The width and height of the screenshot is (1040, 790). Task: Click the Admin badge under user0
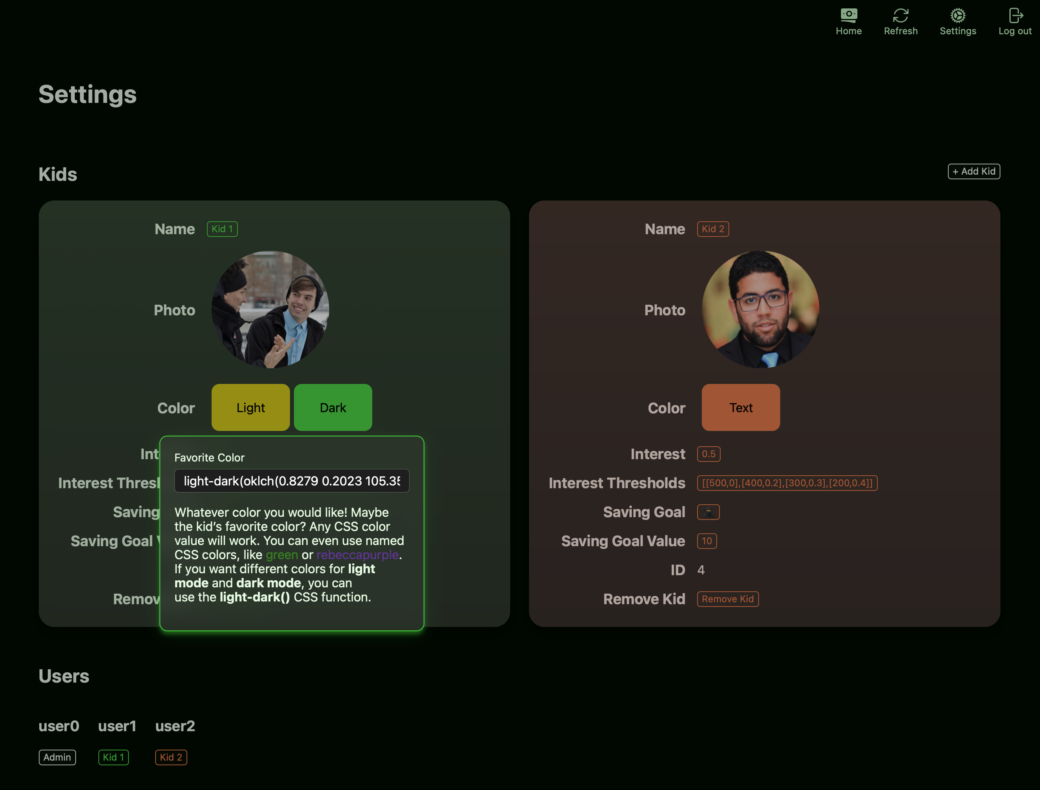(57, 757)
